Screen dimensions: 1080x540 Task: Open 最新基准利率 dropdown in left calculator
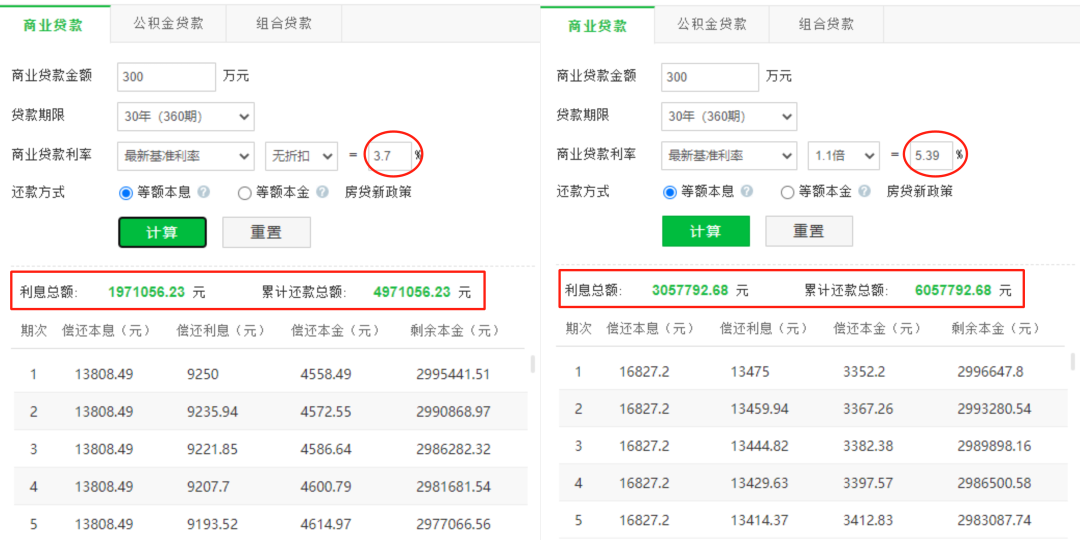pos(186,156)
